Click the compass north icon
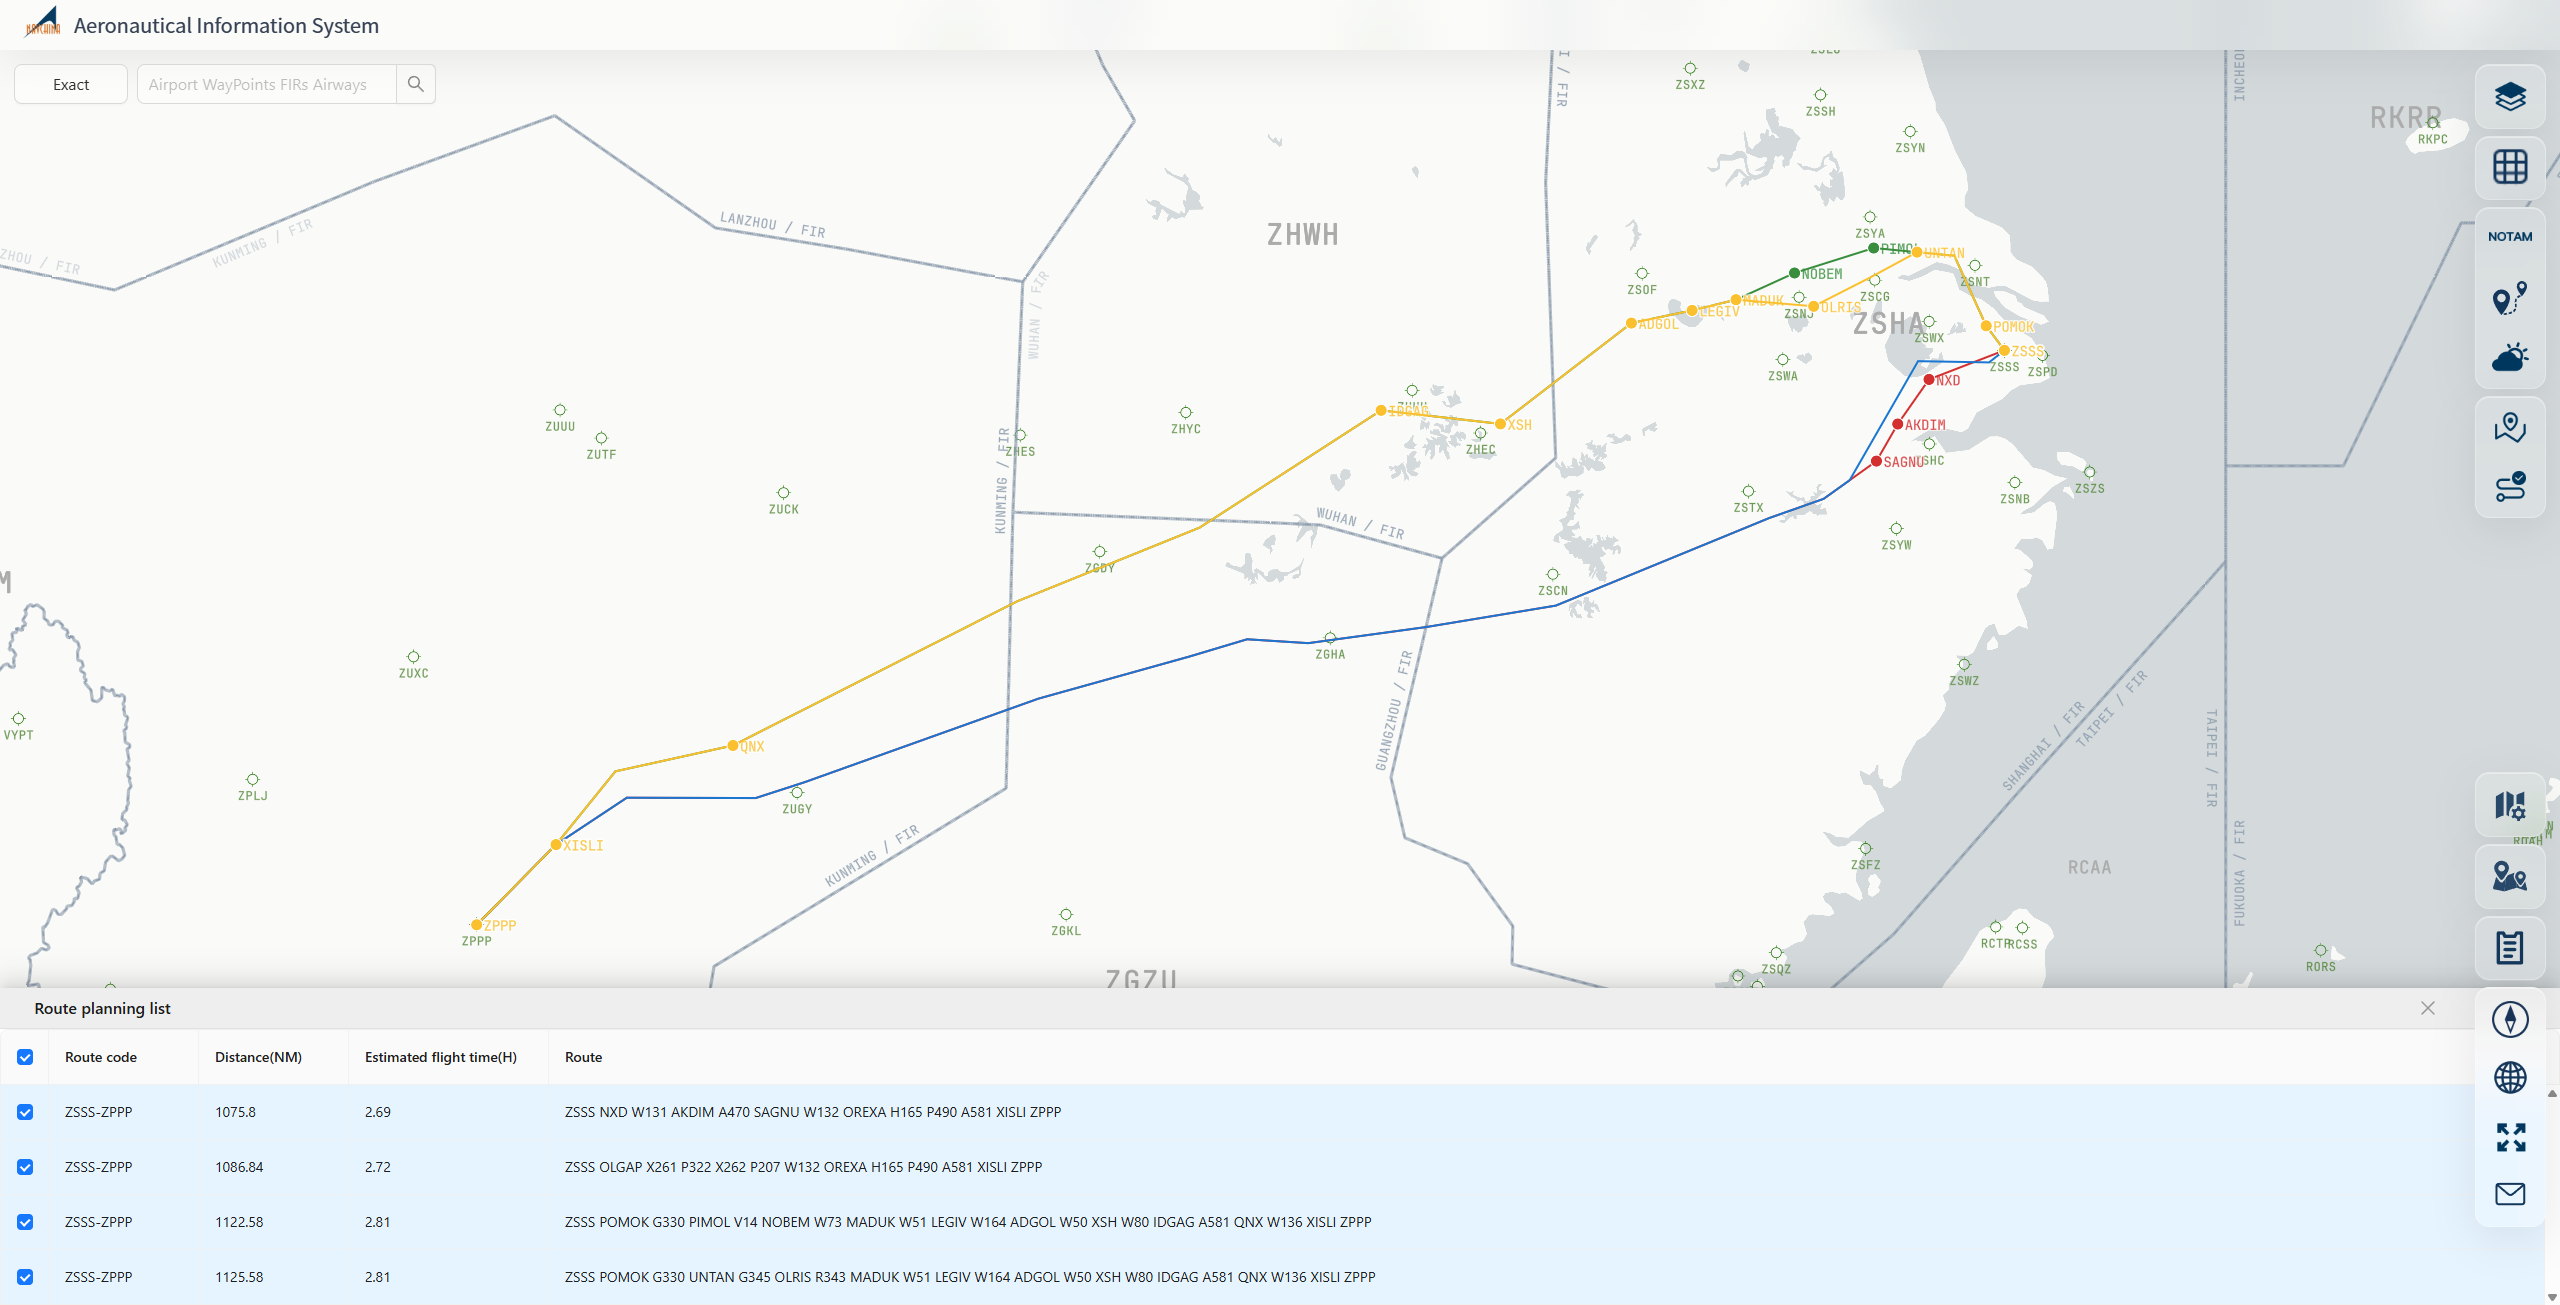Screen dimensions: 2560x1305 (x=2509, y=1019)
